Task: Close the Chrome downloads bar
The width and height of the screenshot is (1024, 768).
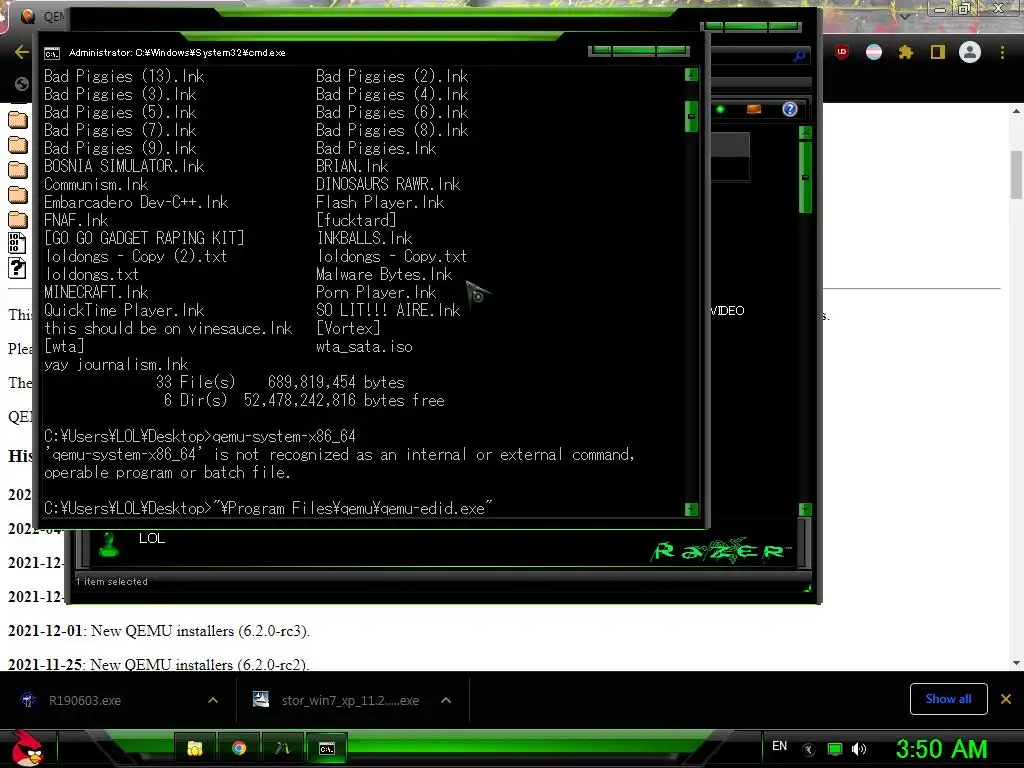Action: click(x=1006, y=699)
